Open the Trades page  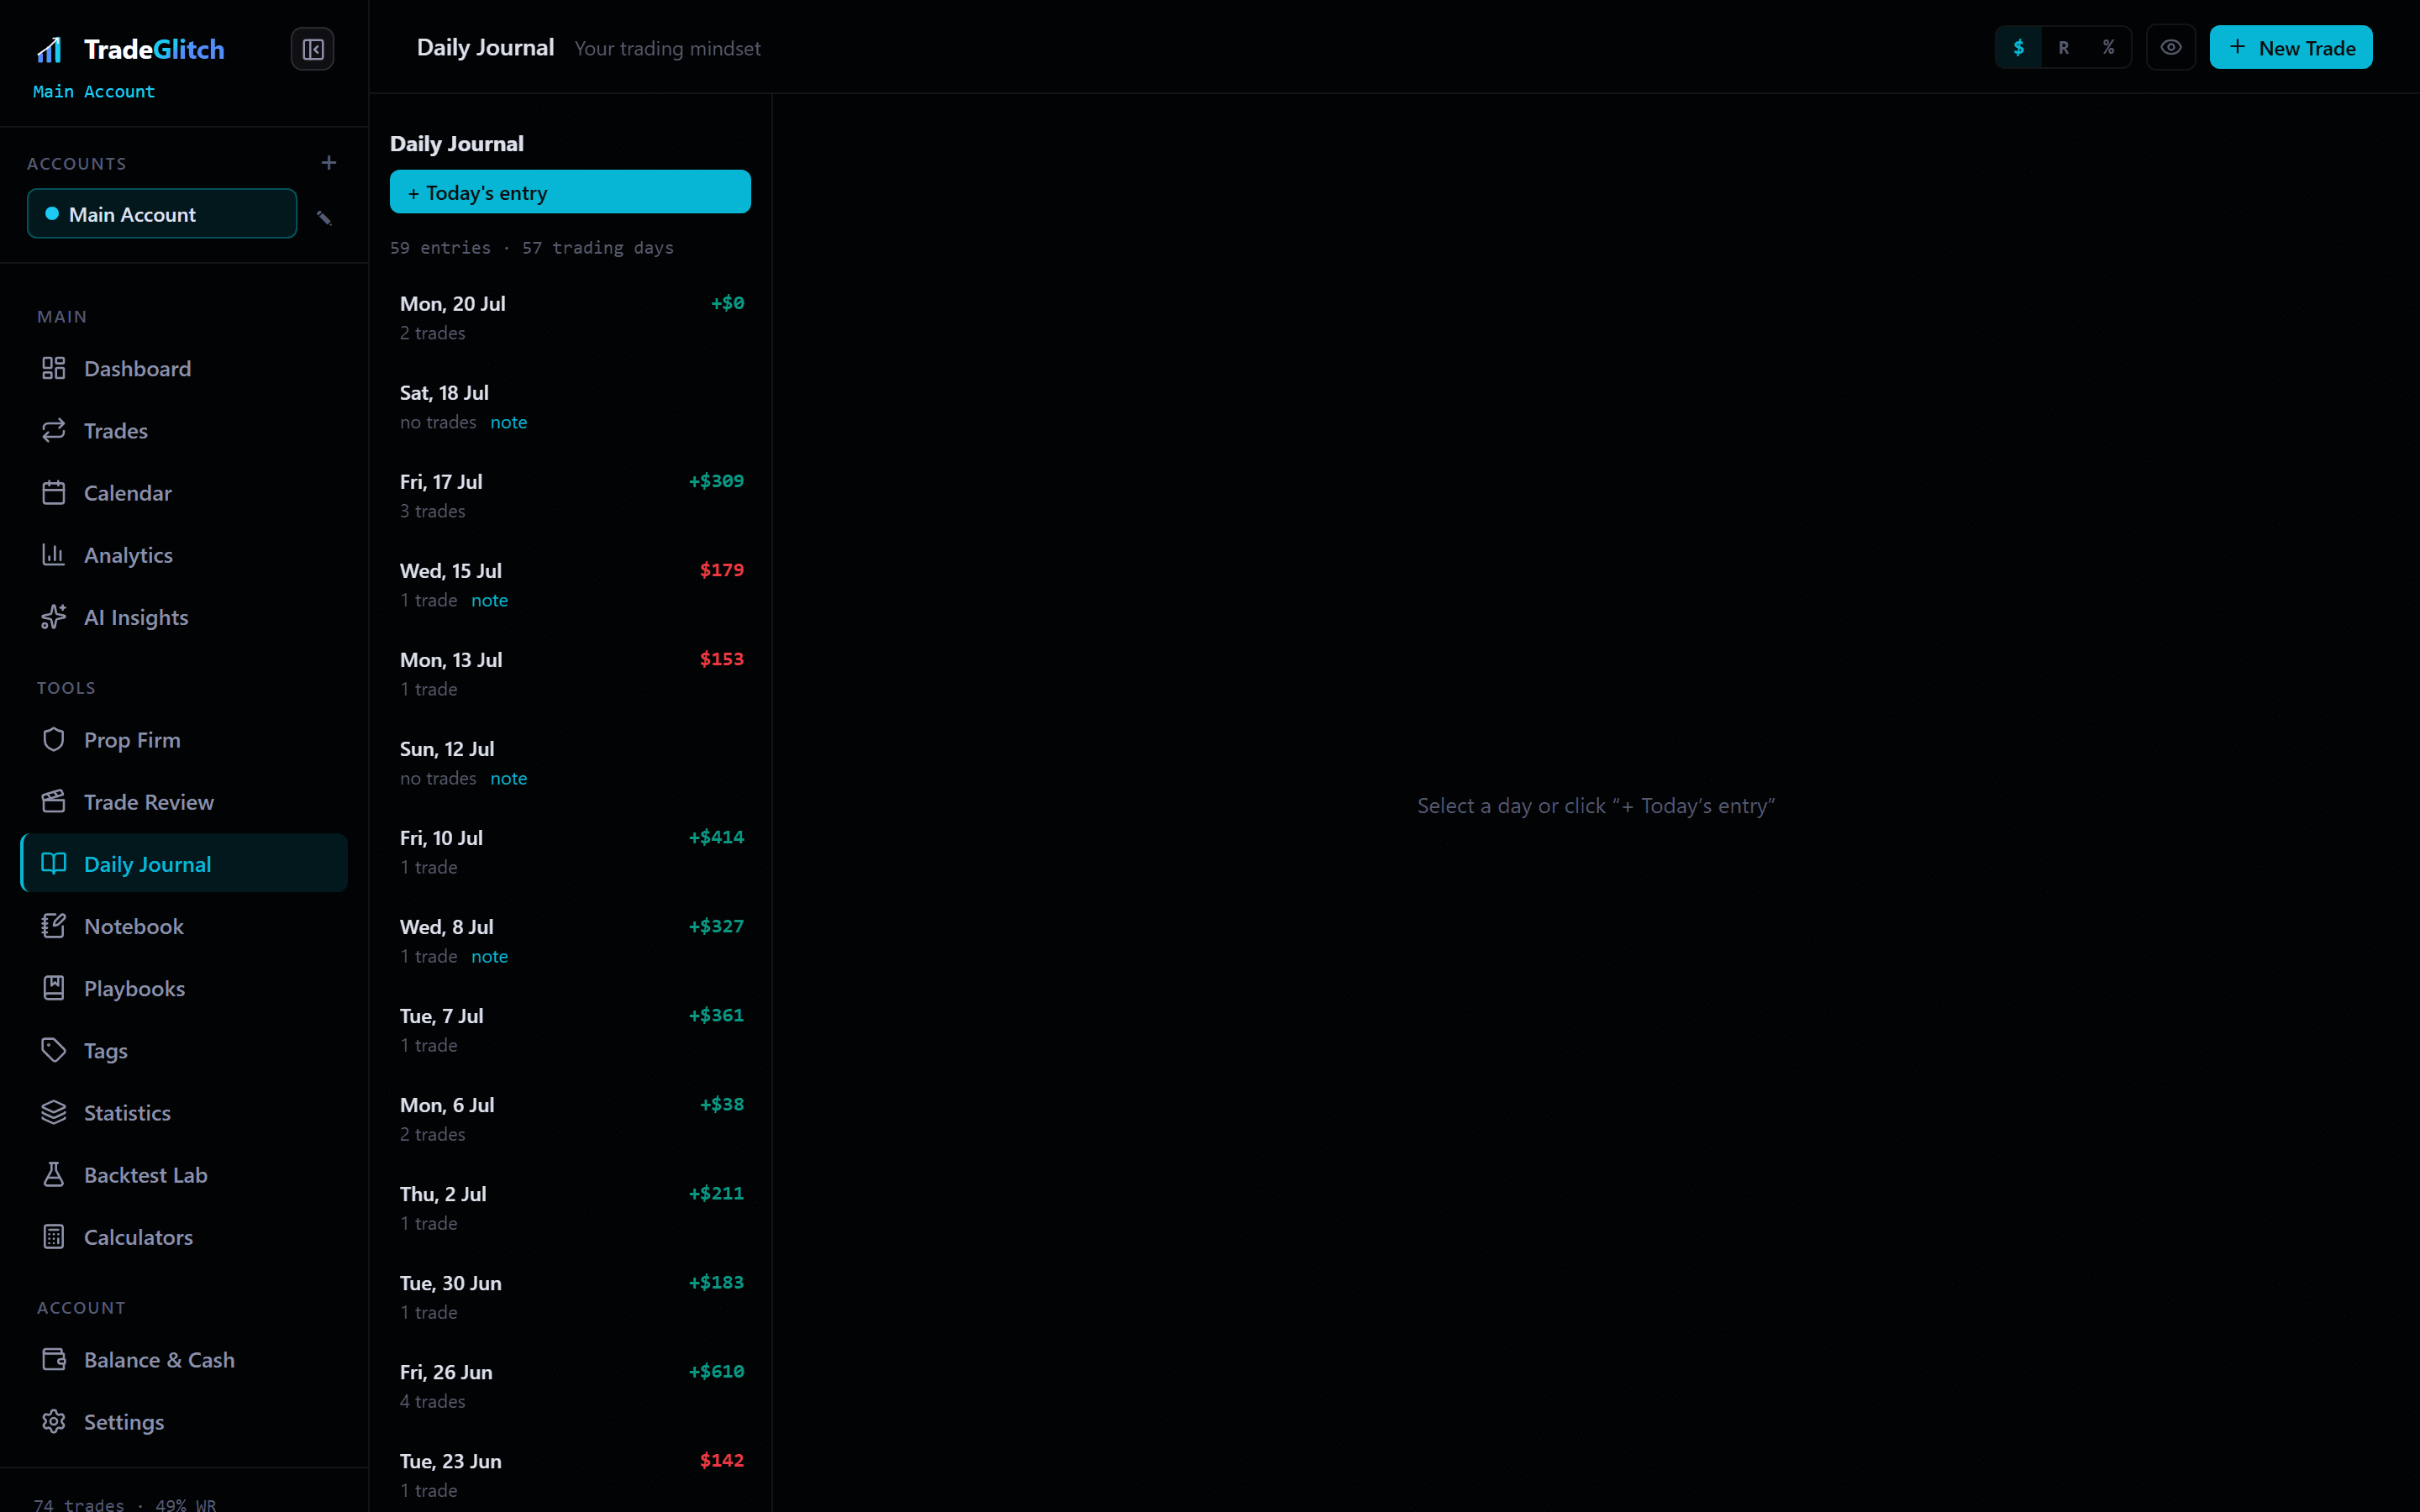coord(184,430)
